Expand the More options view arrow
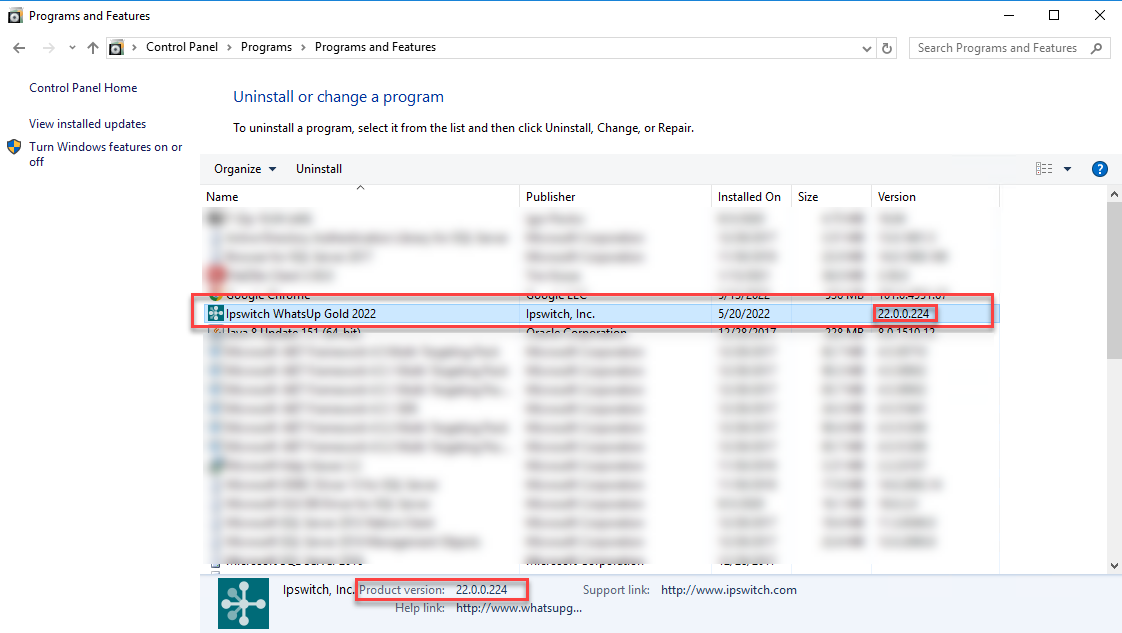Viewport: 1122px width, 633px height. tap(1068, 170)
